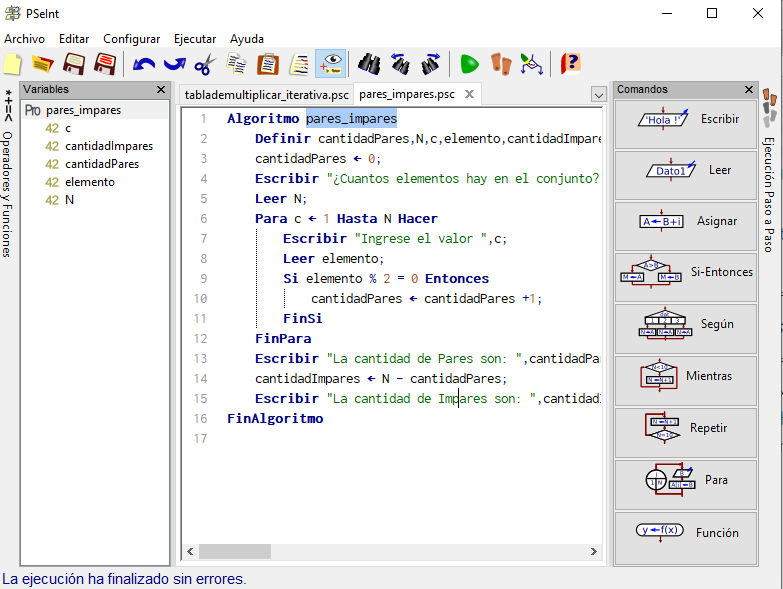This screenshot has height=589, width=783.
Task: Click the Leer elemento code line
Action: pyautogui.click(x=333, y=259)
